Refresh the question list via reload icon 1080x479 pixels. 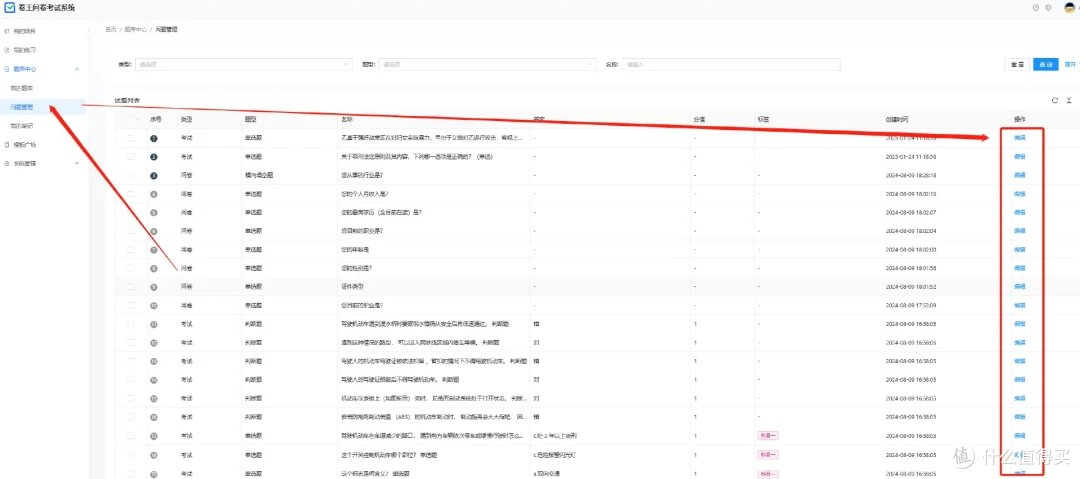click(1055, 100)
